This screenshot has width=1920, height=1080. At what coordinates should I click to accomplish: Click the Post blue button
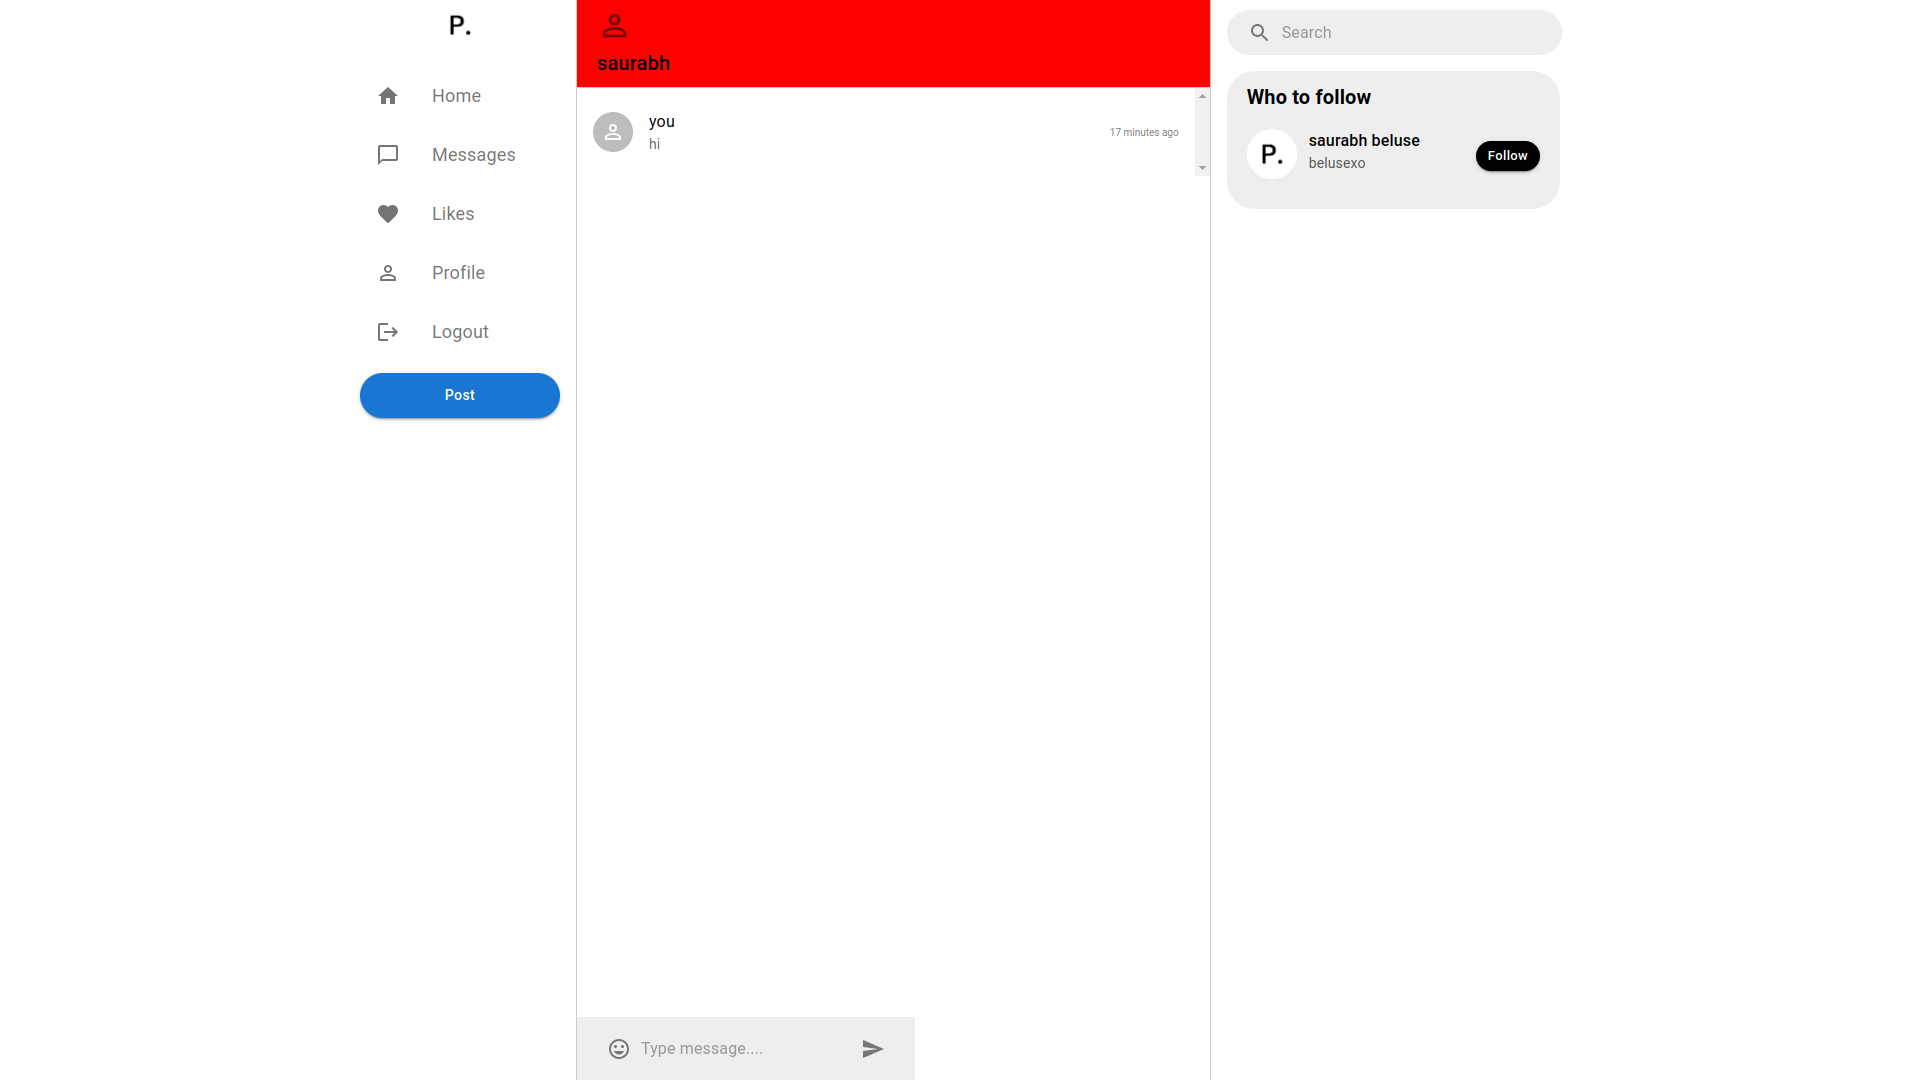(x=459, y=394)
